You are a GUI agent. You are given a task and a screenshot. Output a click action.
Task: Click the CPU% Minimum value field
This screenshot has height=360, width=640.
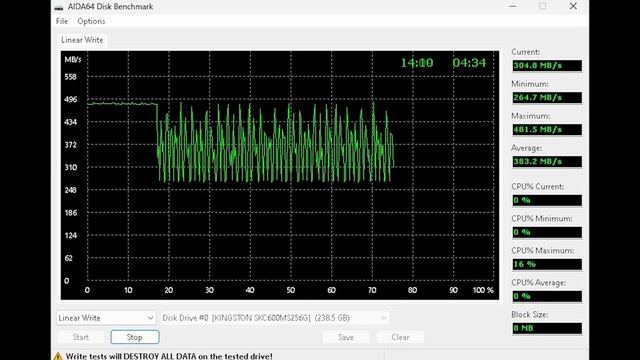pyautogui.click(x=547, y=232)
